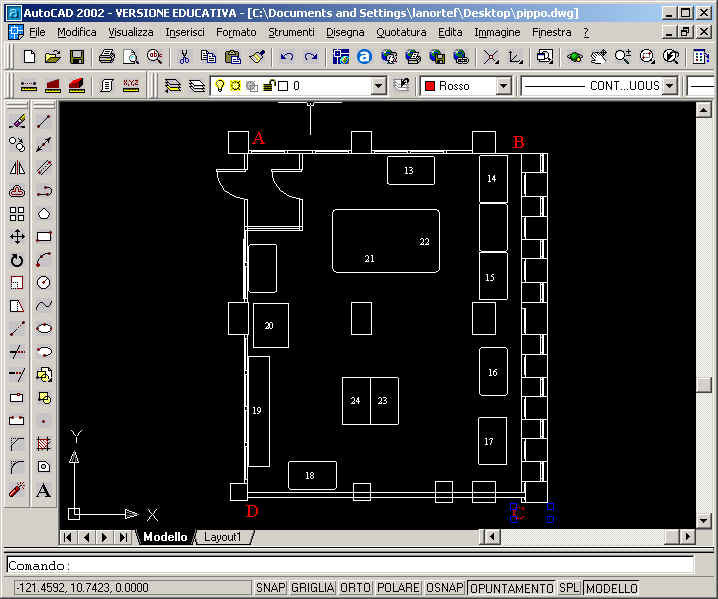
Task: Jump to the last layout tab arrow
Action: [x=124, y=537]
